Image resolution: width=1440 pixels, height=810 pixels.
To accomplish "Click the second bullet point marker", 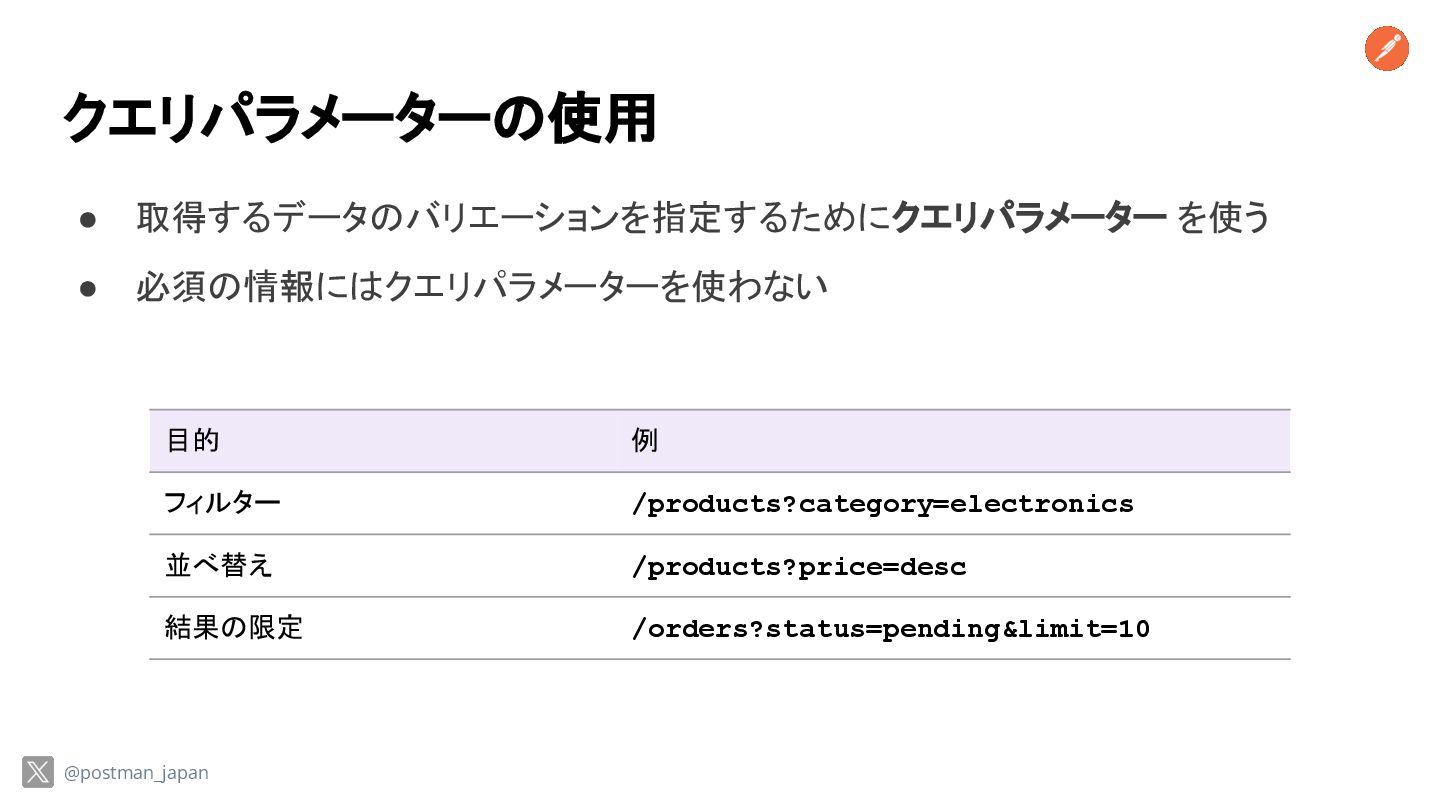I will [x=87, y=288].
